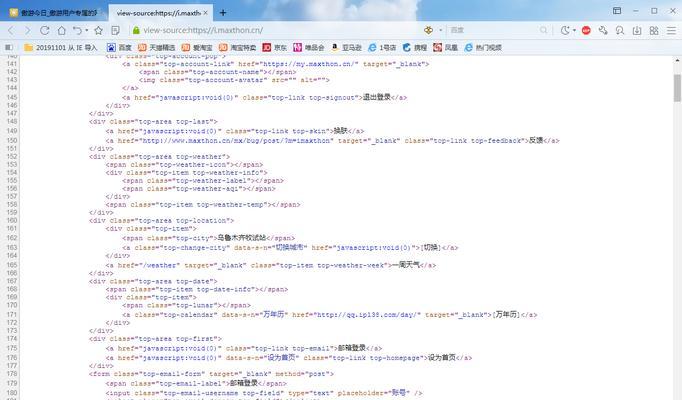This screenshot has width=682, height=400.
Task: Click the magnifier search button
Action: pyautogui.click(x=544, y=30)
